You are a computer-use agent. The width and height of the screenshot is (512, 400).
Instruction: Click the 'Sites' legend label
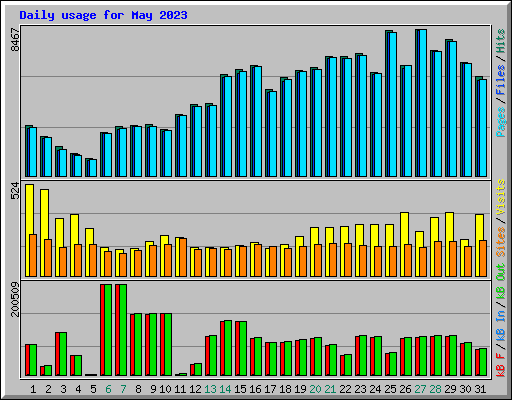tap(501, 242)
